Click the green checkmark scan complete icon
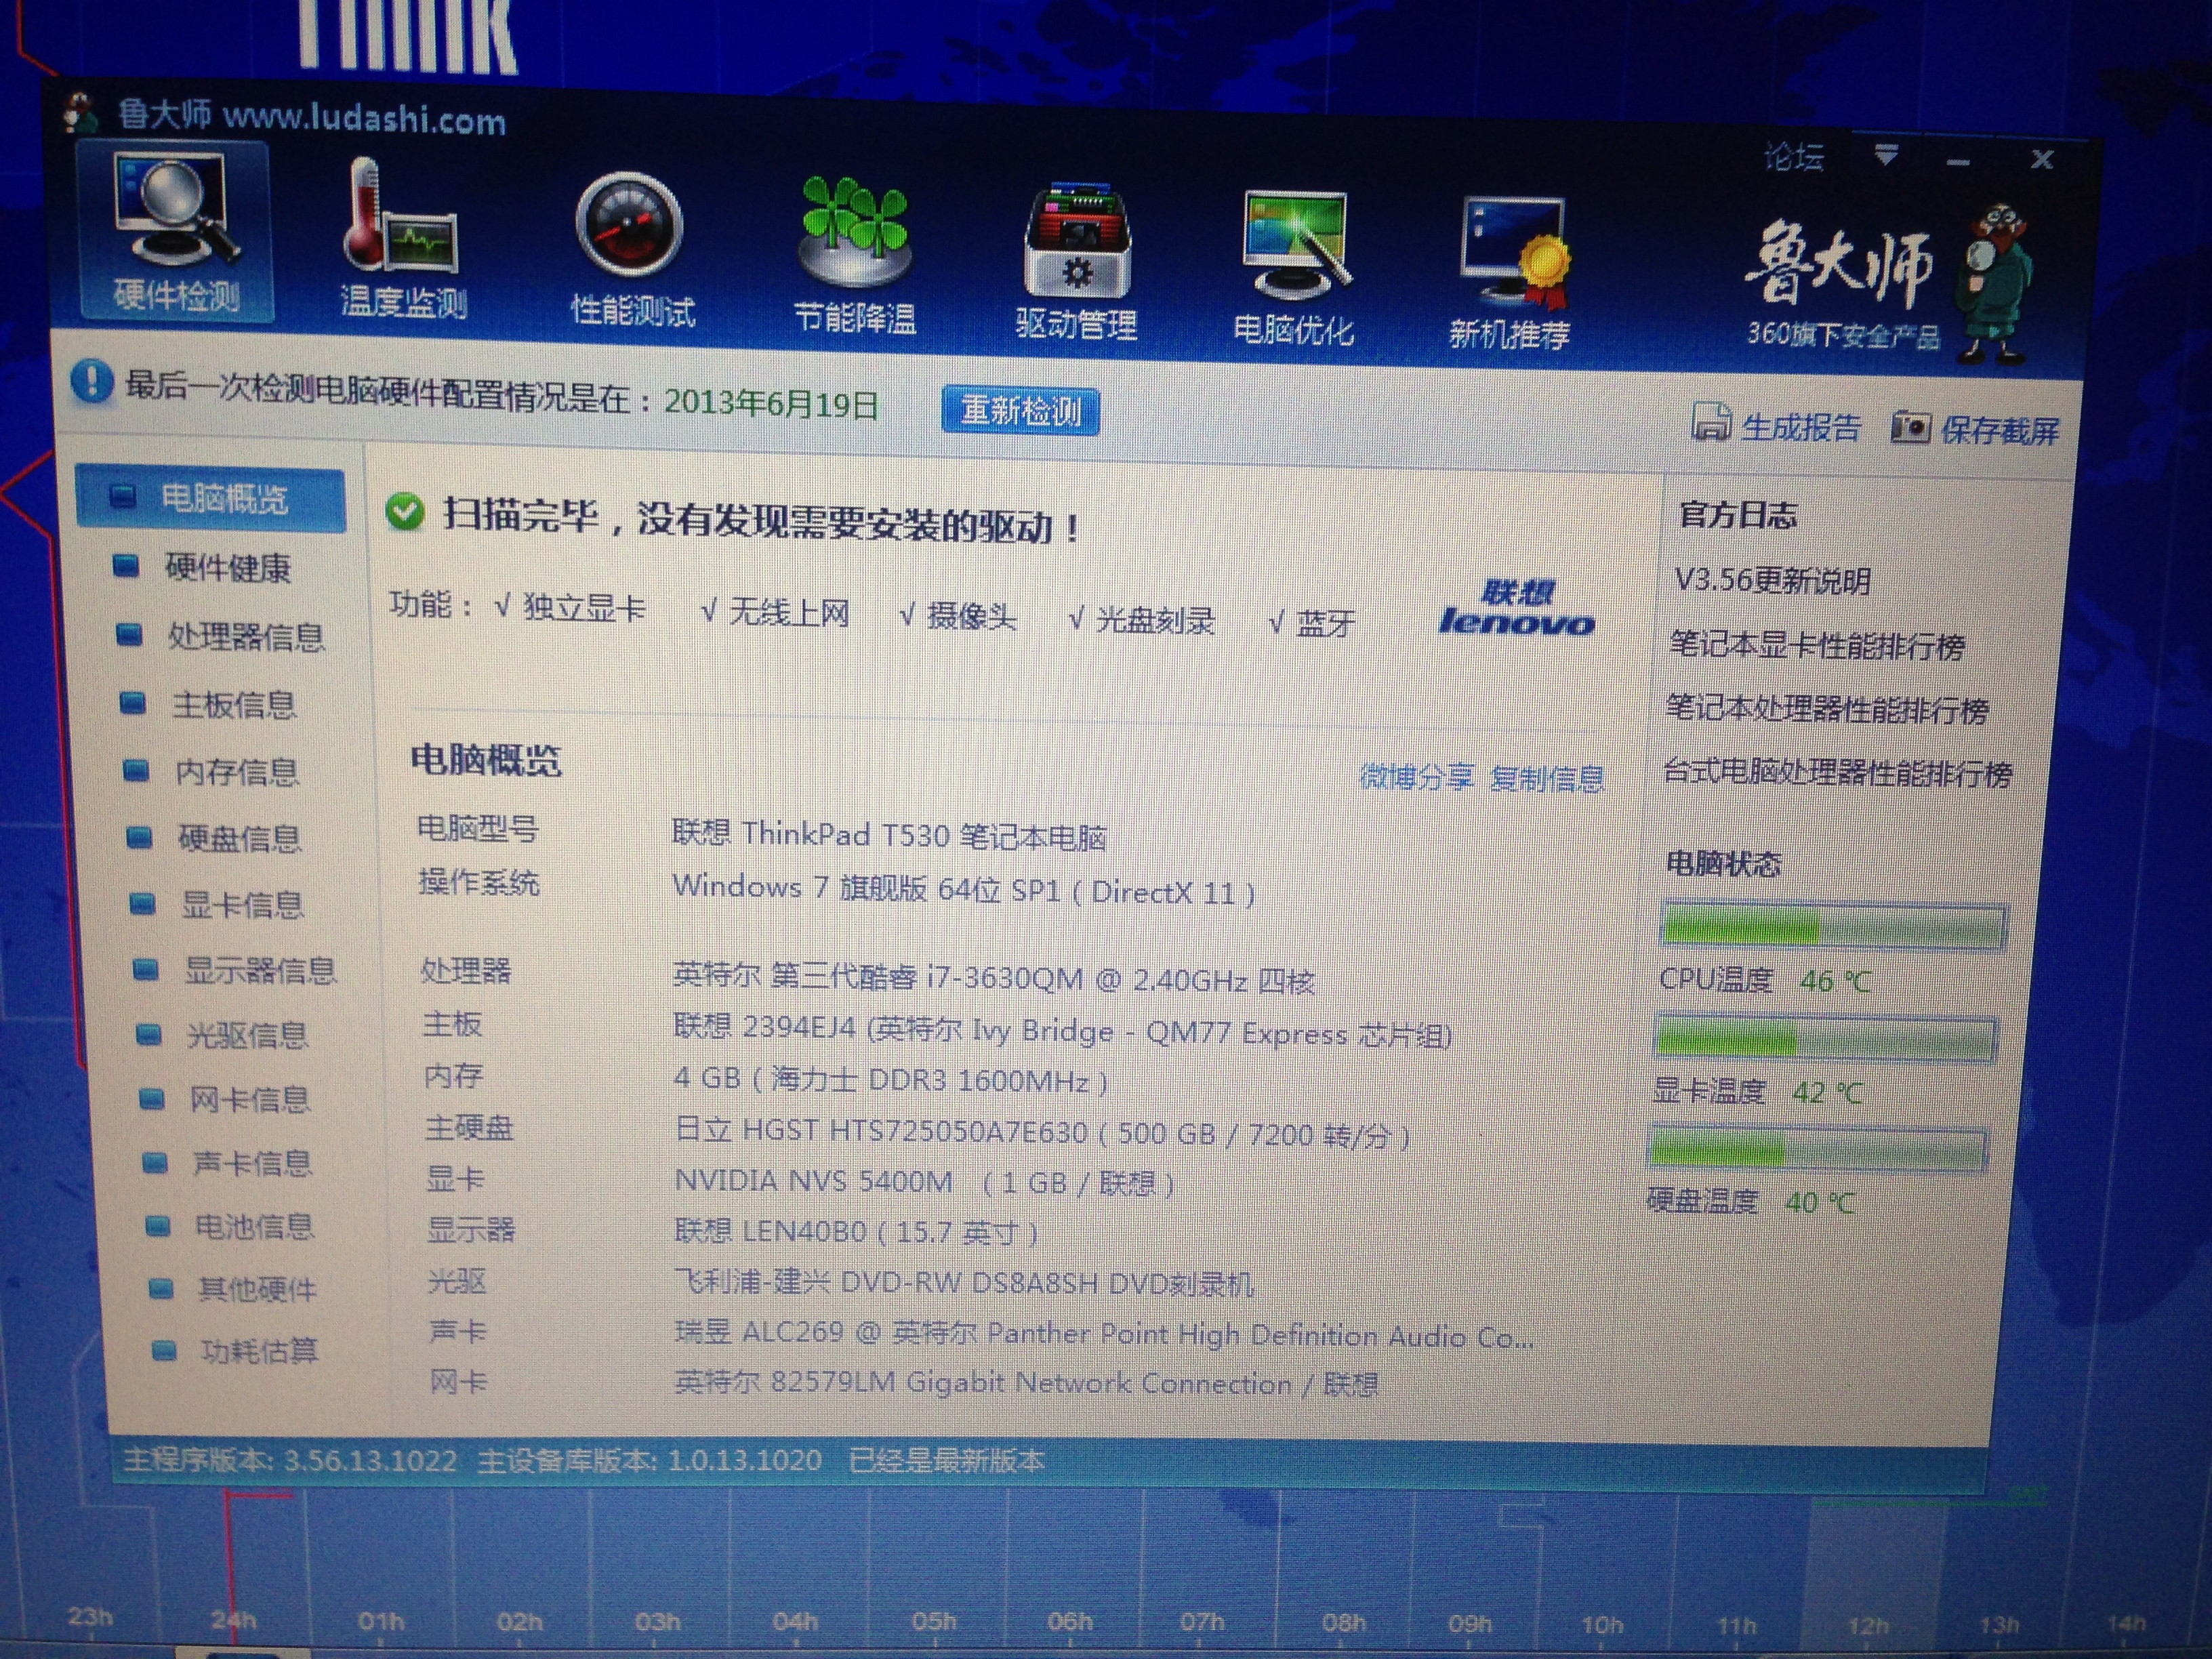The image size is (2212, 1659). [x=404, y=512]
